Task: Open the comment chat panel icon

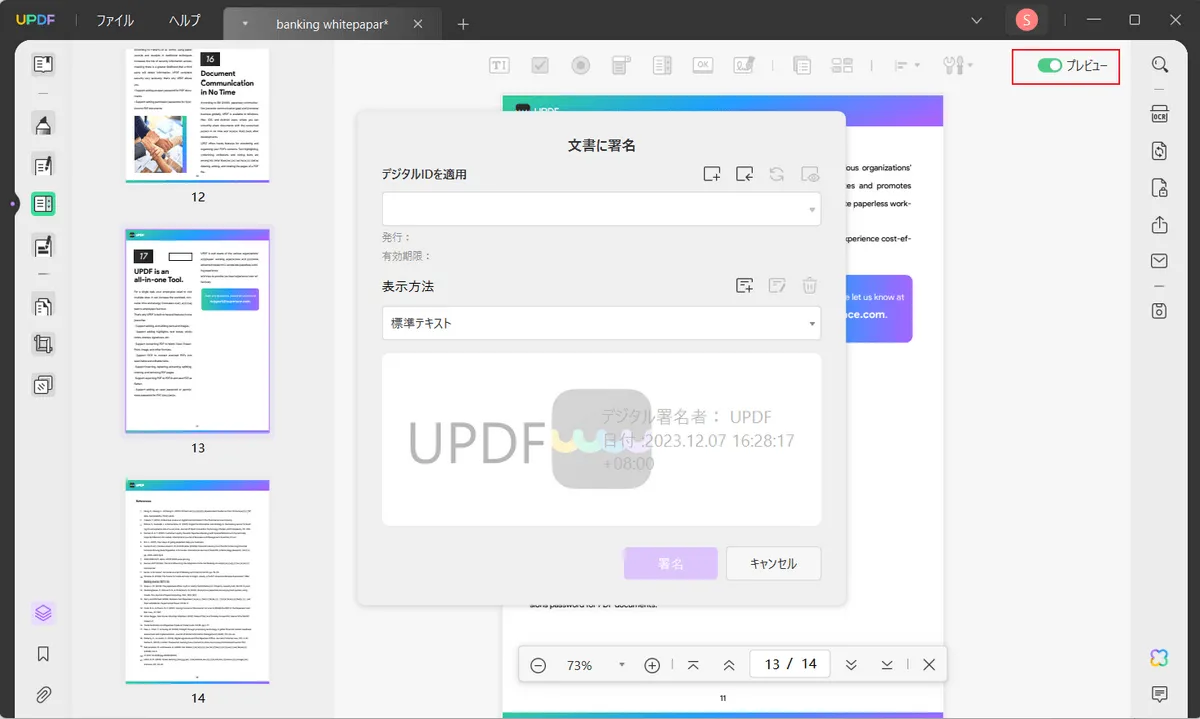Action: pyautogui.click(x=1160, y=694)
